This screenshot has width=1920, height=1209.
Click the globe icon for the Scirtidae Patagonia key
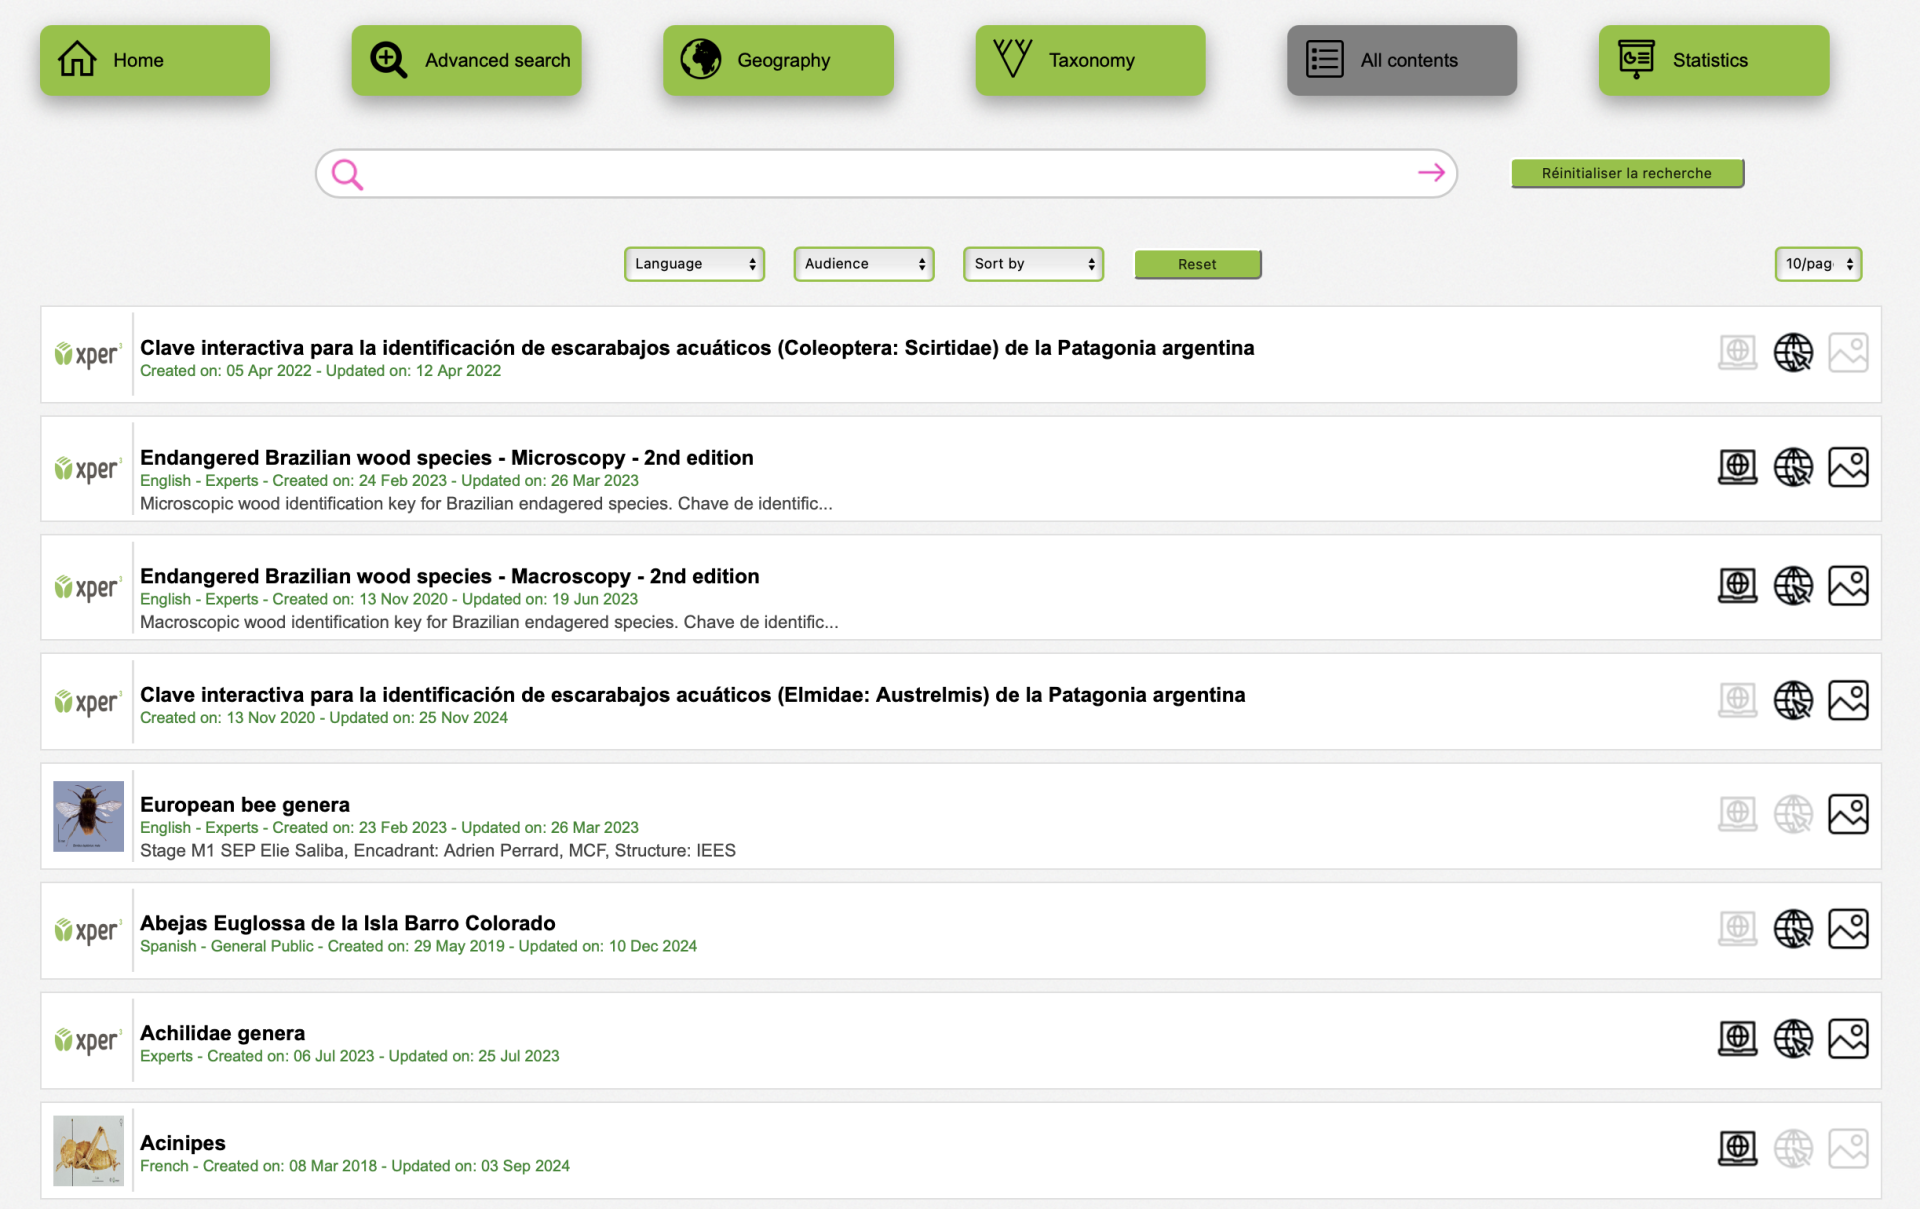tap(1793, 352)
